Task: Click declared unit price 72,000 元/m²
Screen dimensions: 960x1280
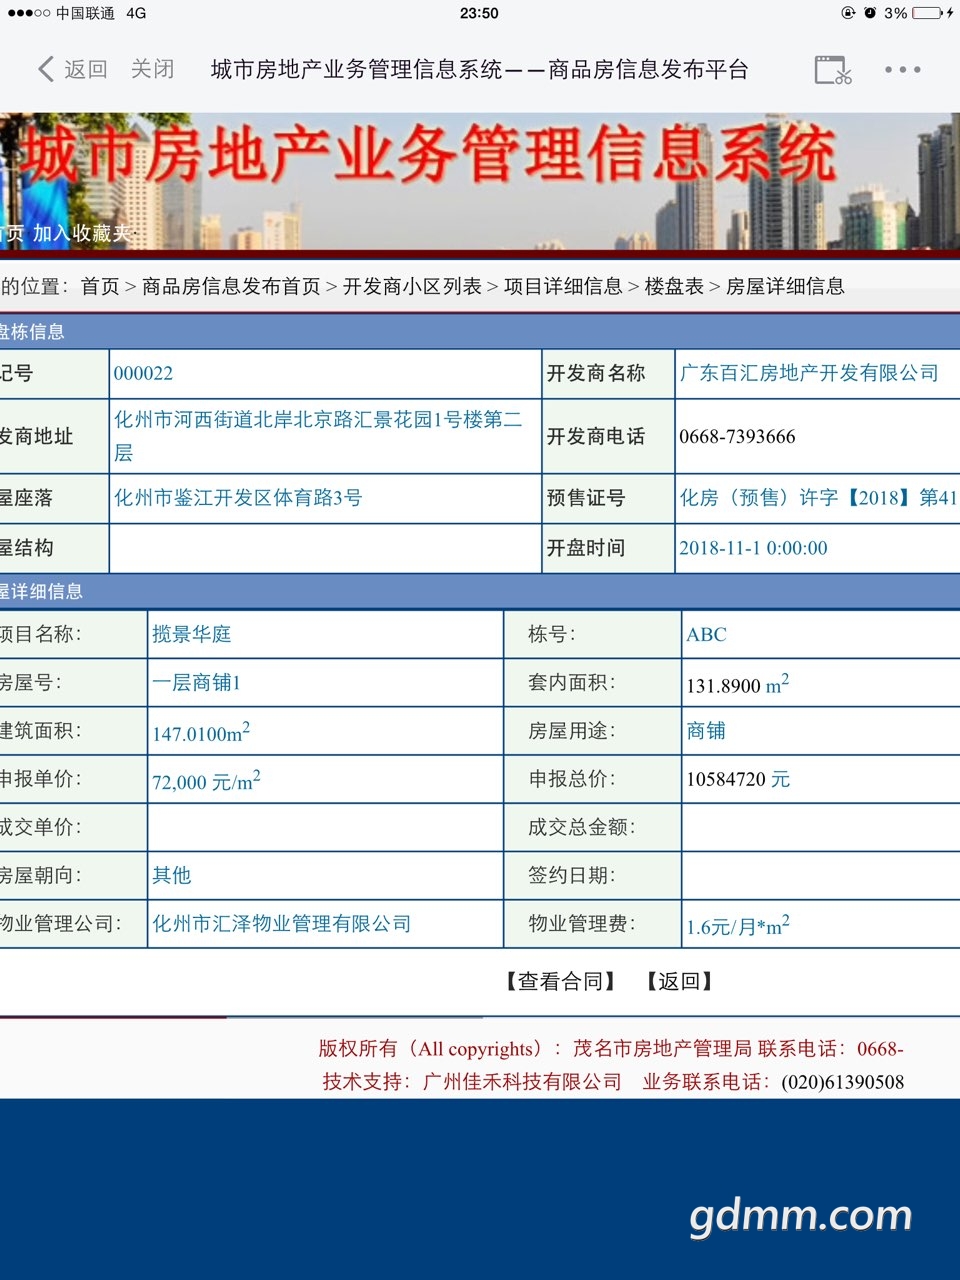Action: (x=206, y=780)
